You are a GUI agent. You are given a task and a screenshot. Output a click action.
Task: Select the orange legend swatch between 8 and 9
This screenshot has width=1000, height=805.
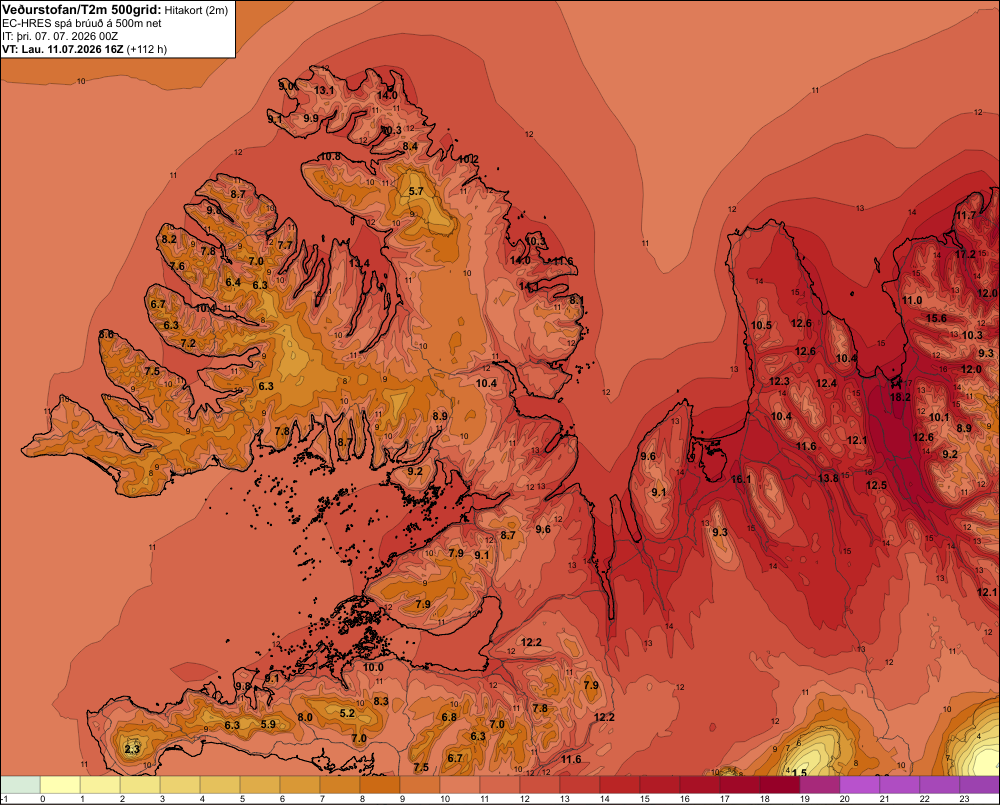coord(380,784)
